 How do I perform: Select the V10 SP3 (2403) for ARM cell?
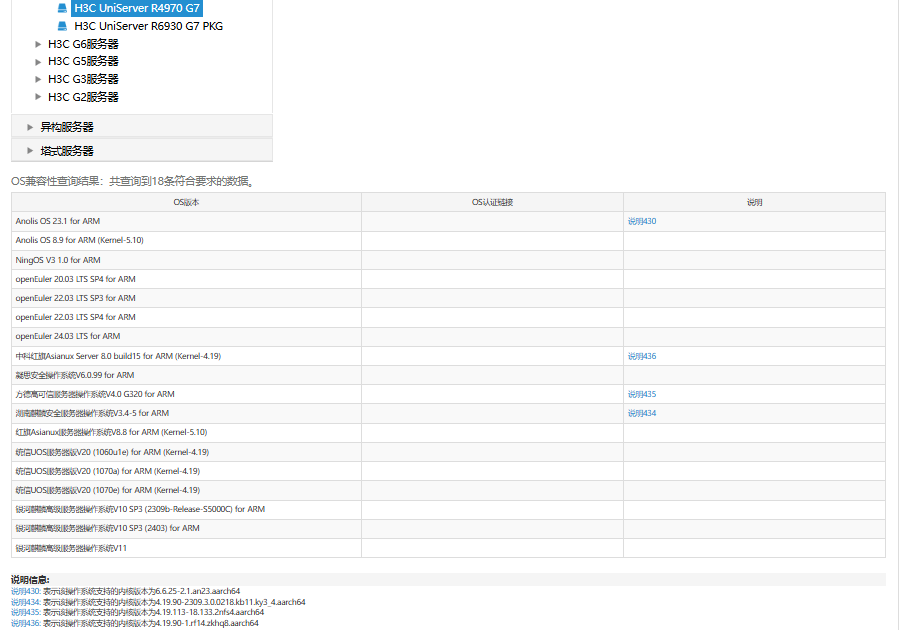186,529
